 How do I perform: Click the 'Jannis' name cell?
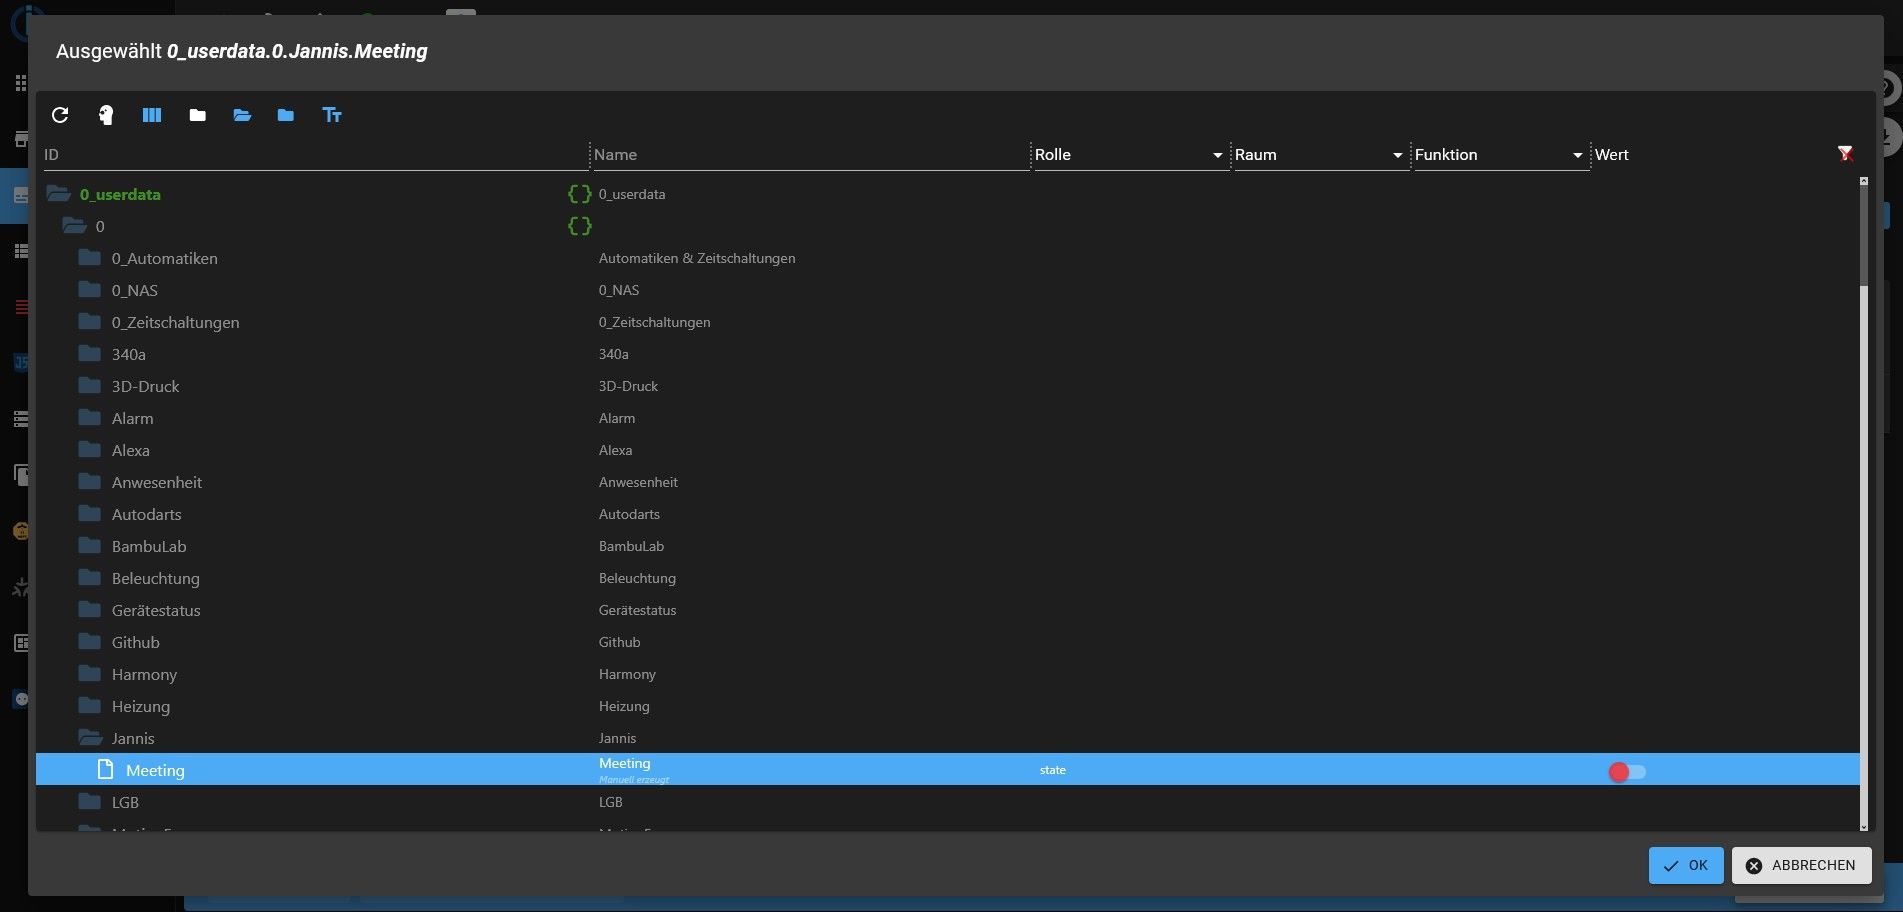[x=617, y=738]
